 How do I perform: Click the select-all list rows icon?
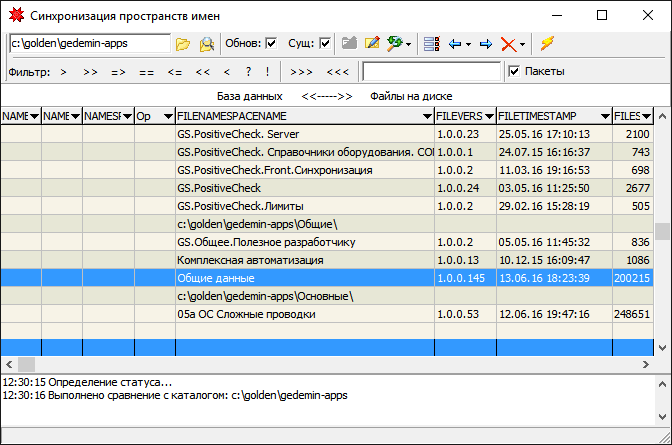coord(431,44)
